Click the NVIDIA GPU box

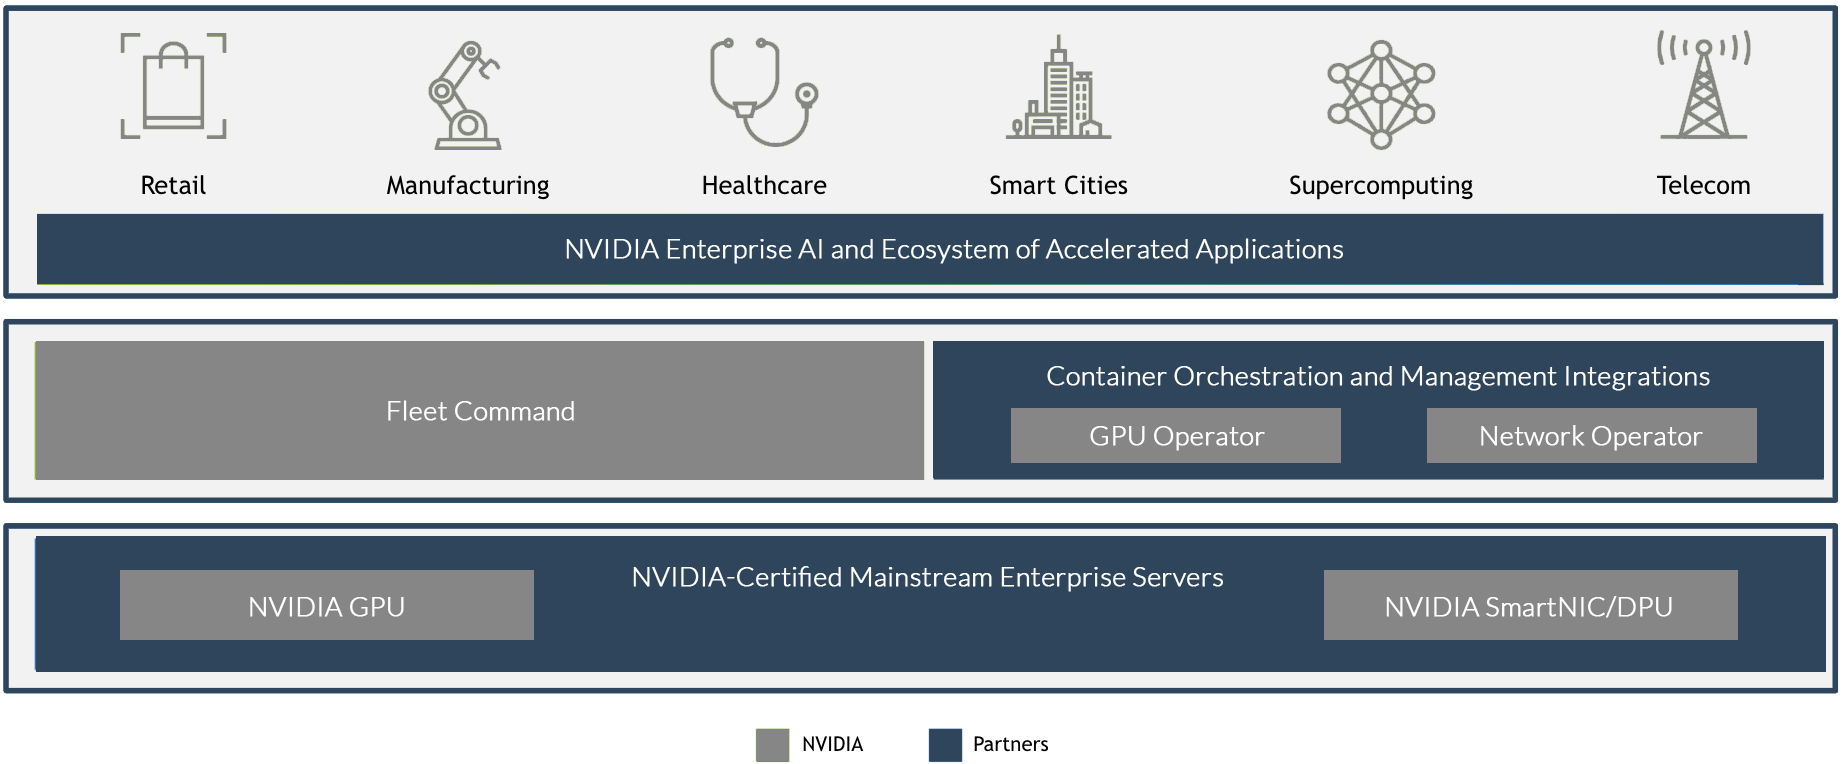[327, 606]
